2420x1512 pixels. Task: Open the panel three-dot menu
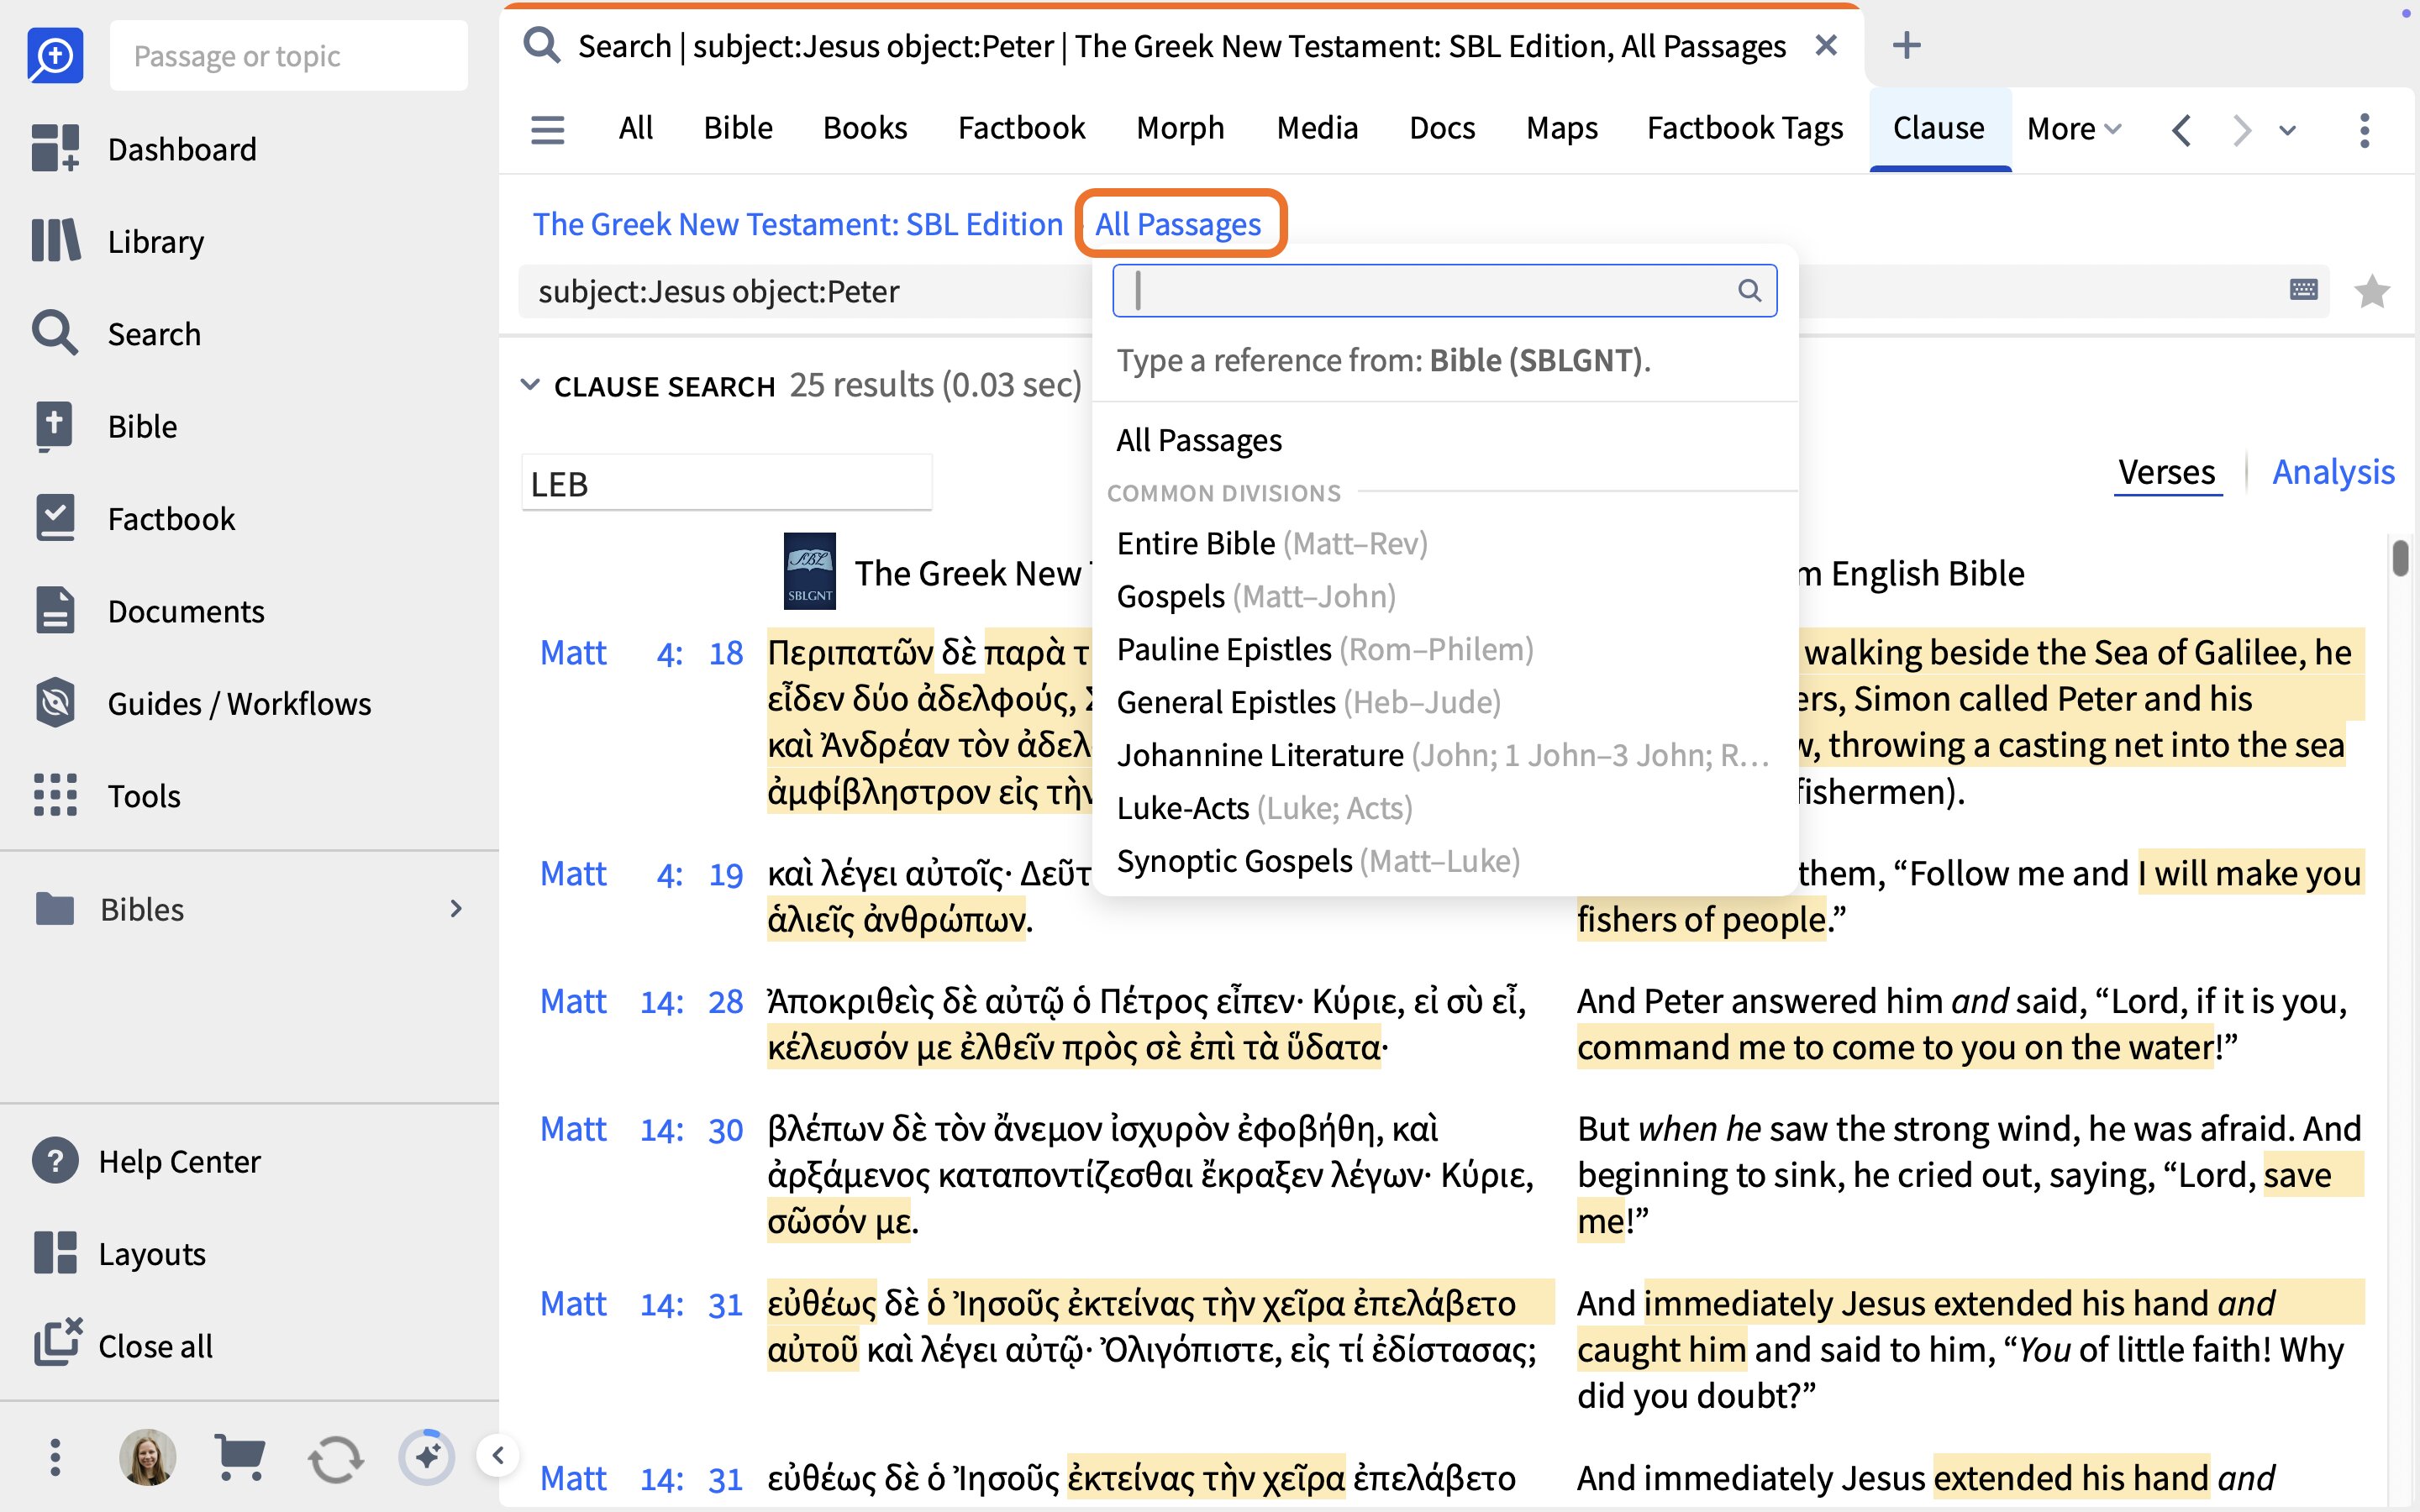point(2364,130)
